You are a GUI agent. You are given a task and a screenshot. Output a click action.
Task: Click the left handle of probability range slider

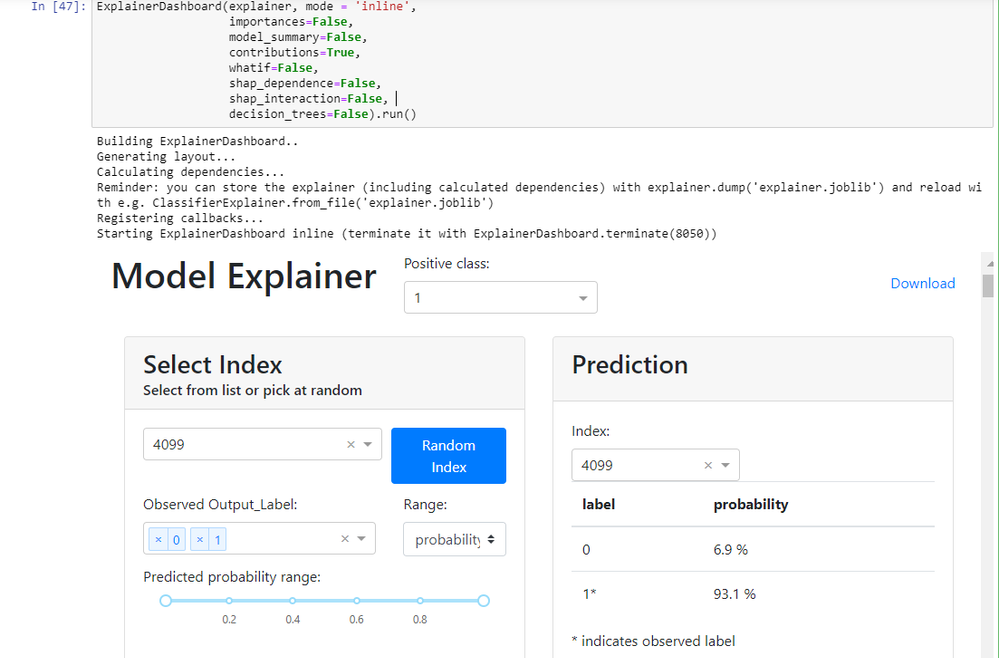pos(166,600)
